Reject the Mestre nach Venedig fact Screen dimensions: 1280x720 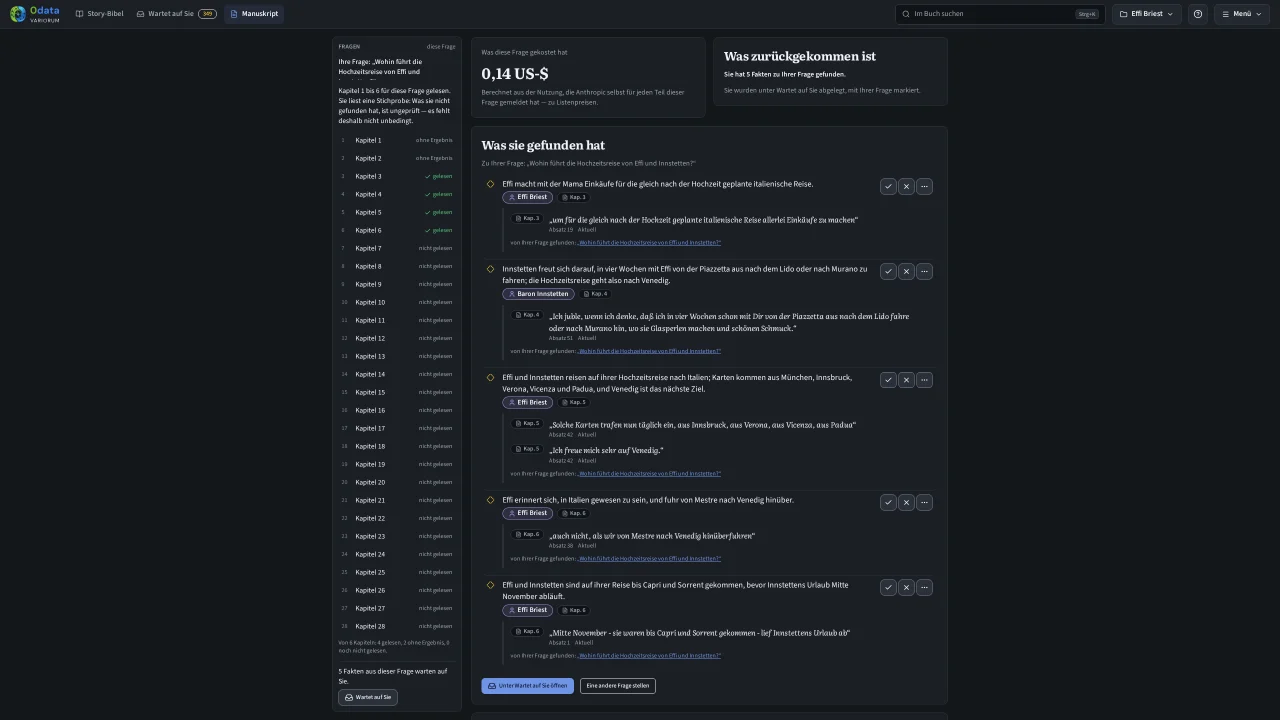pos(906,503)
